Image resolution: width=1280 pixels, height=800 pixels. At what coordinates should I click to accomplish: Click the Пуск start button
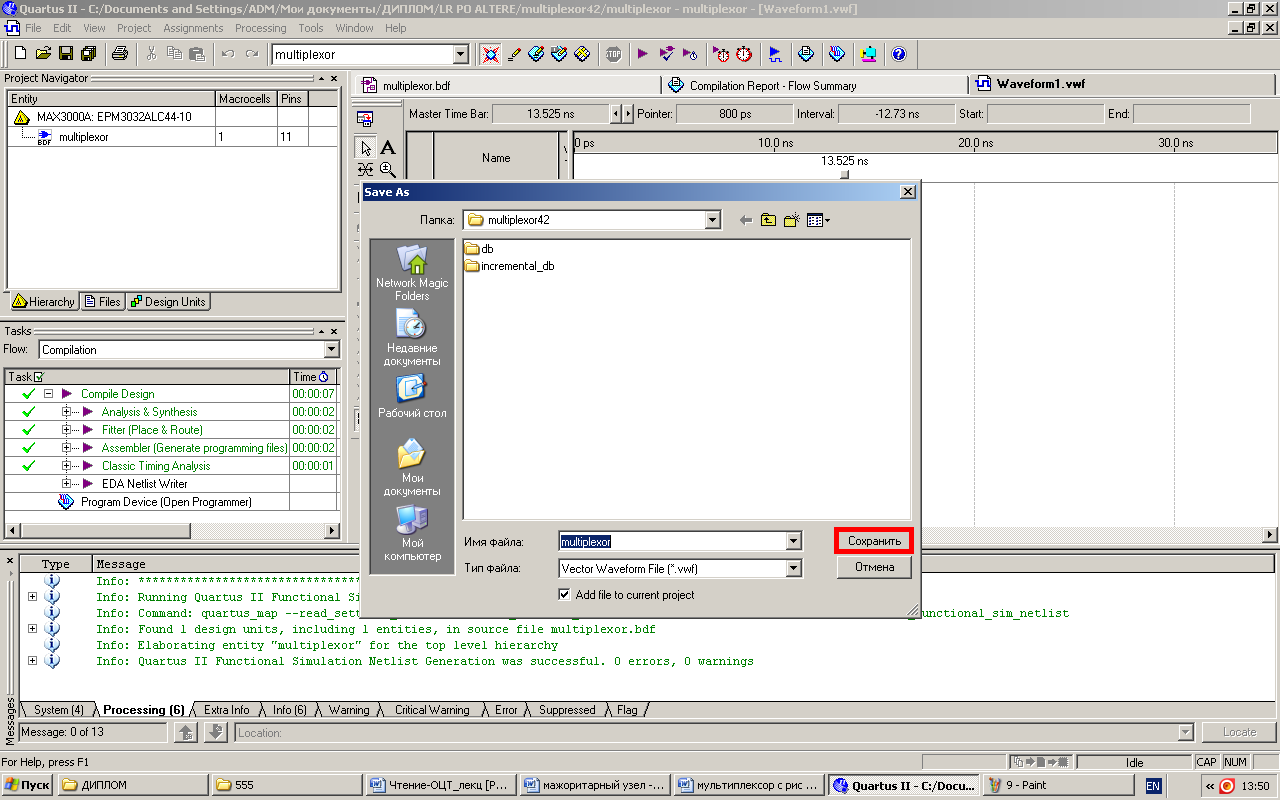click(27, 785)
